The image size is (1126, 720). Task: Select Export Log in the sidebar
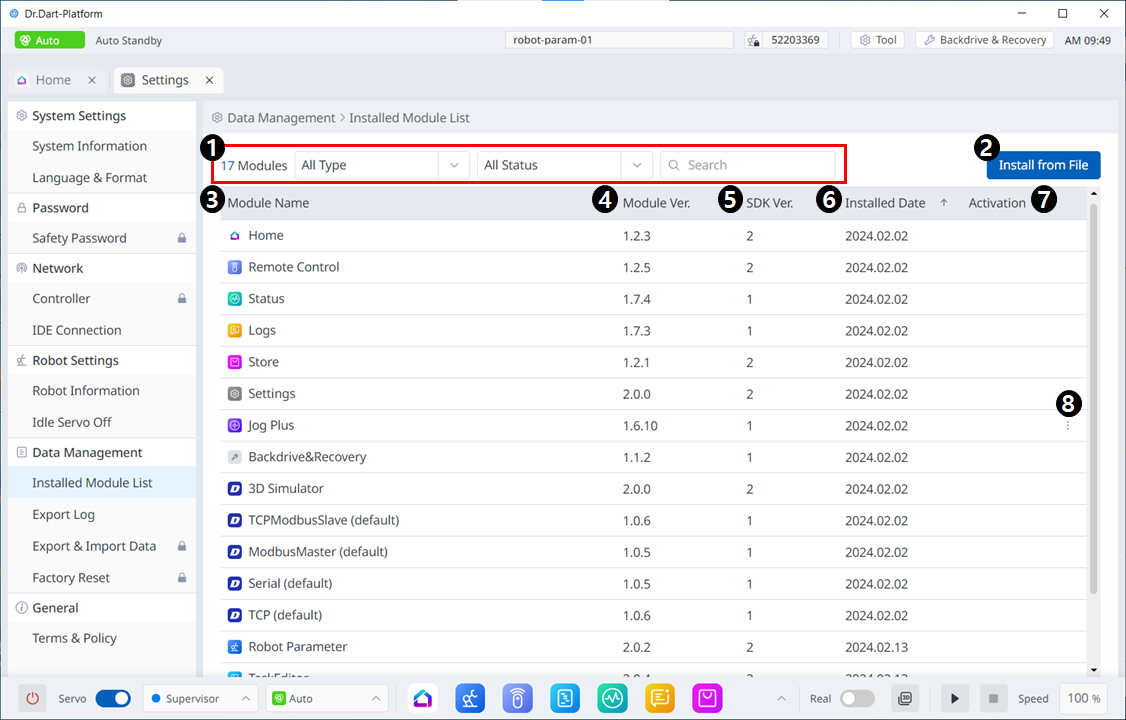(x=63, y=514)
